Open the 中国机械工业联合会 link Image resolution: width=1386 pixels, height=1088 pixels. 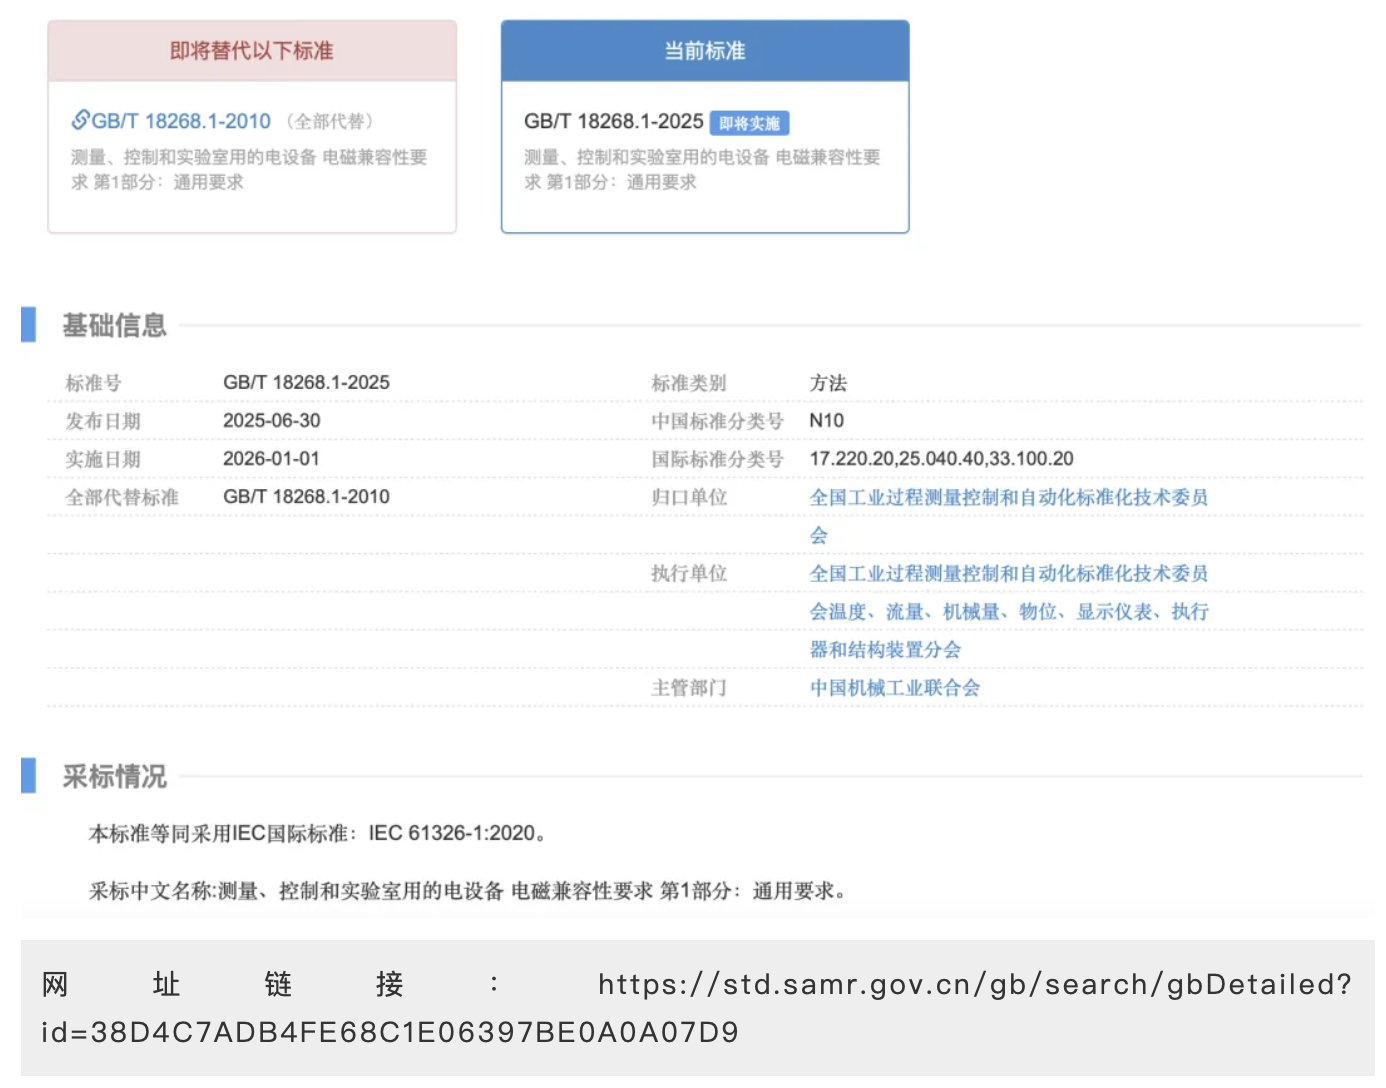(x=894, y=688)
